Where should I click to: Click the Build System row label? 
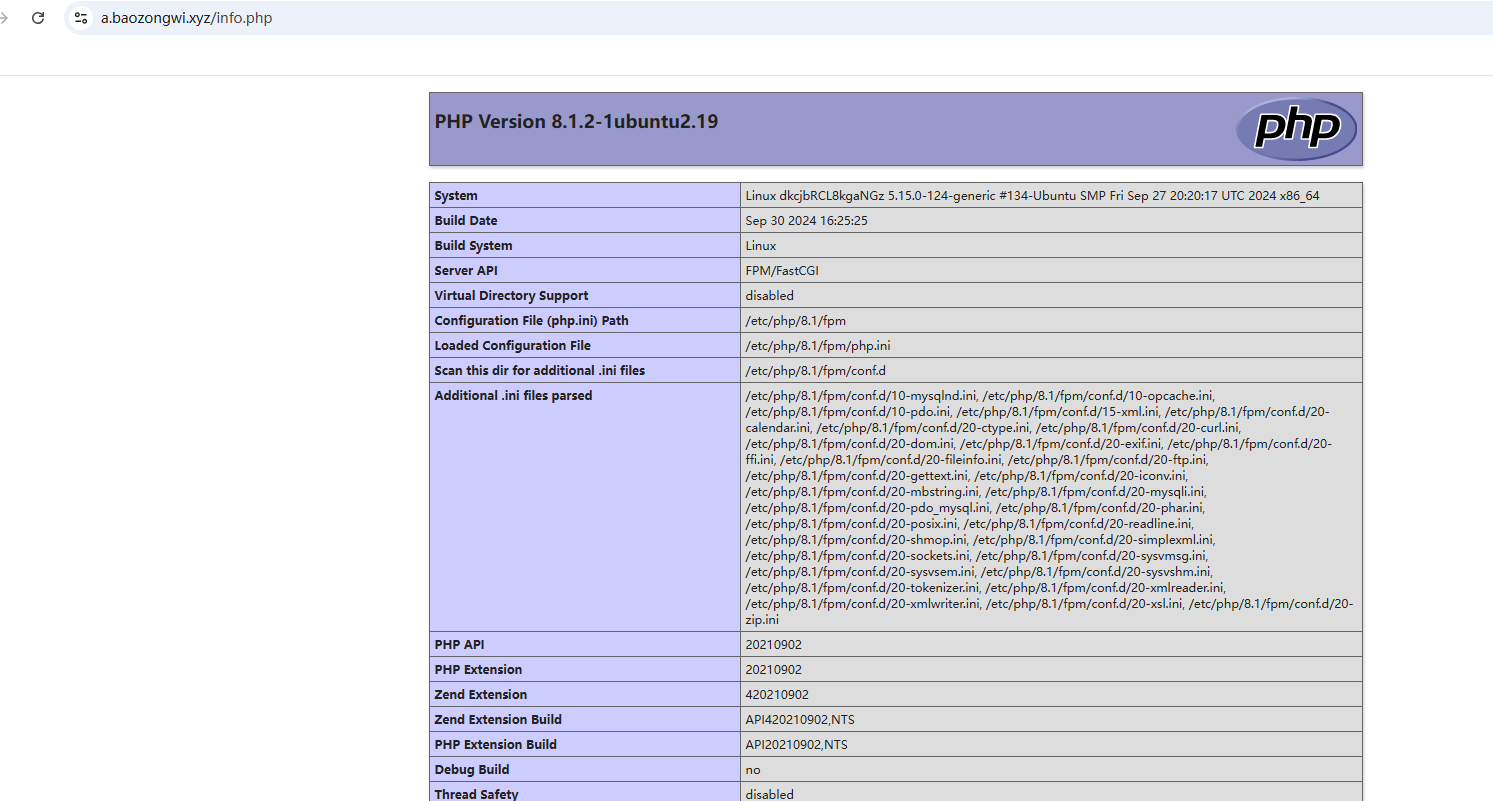pos(473,246)
